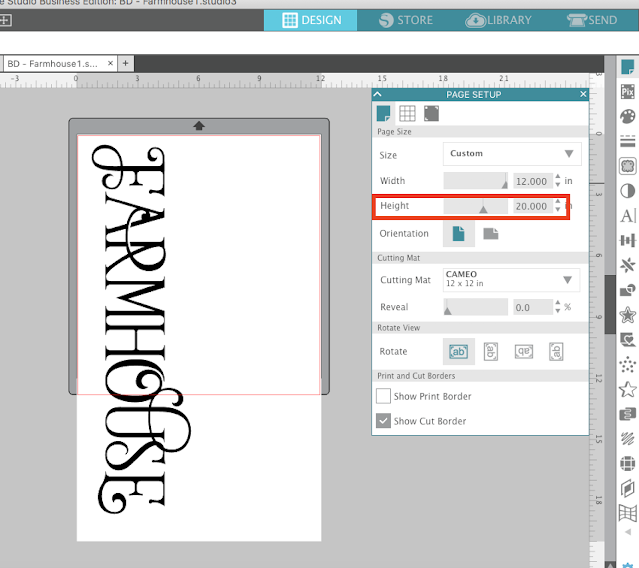Collapse the Page Setup panel chevron
Image resolution: width=639 pixels, height=568 pixels.
(378, 95)
